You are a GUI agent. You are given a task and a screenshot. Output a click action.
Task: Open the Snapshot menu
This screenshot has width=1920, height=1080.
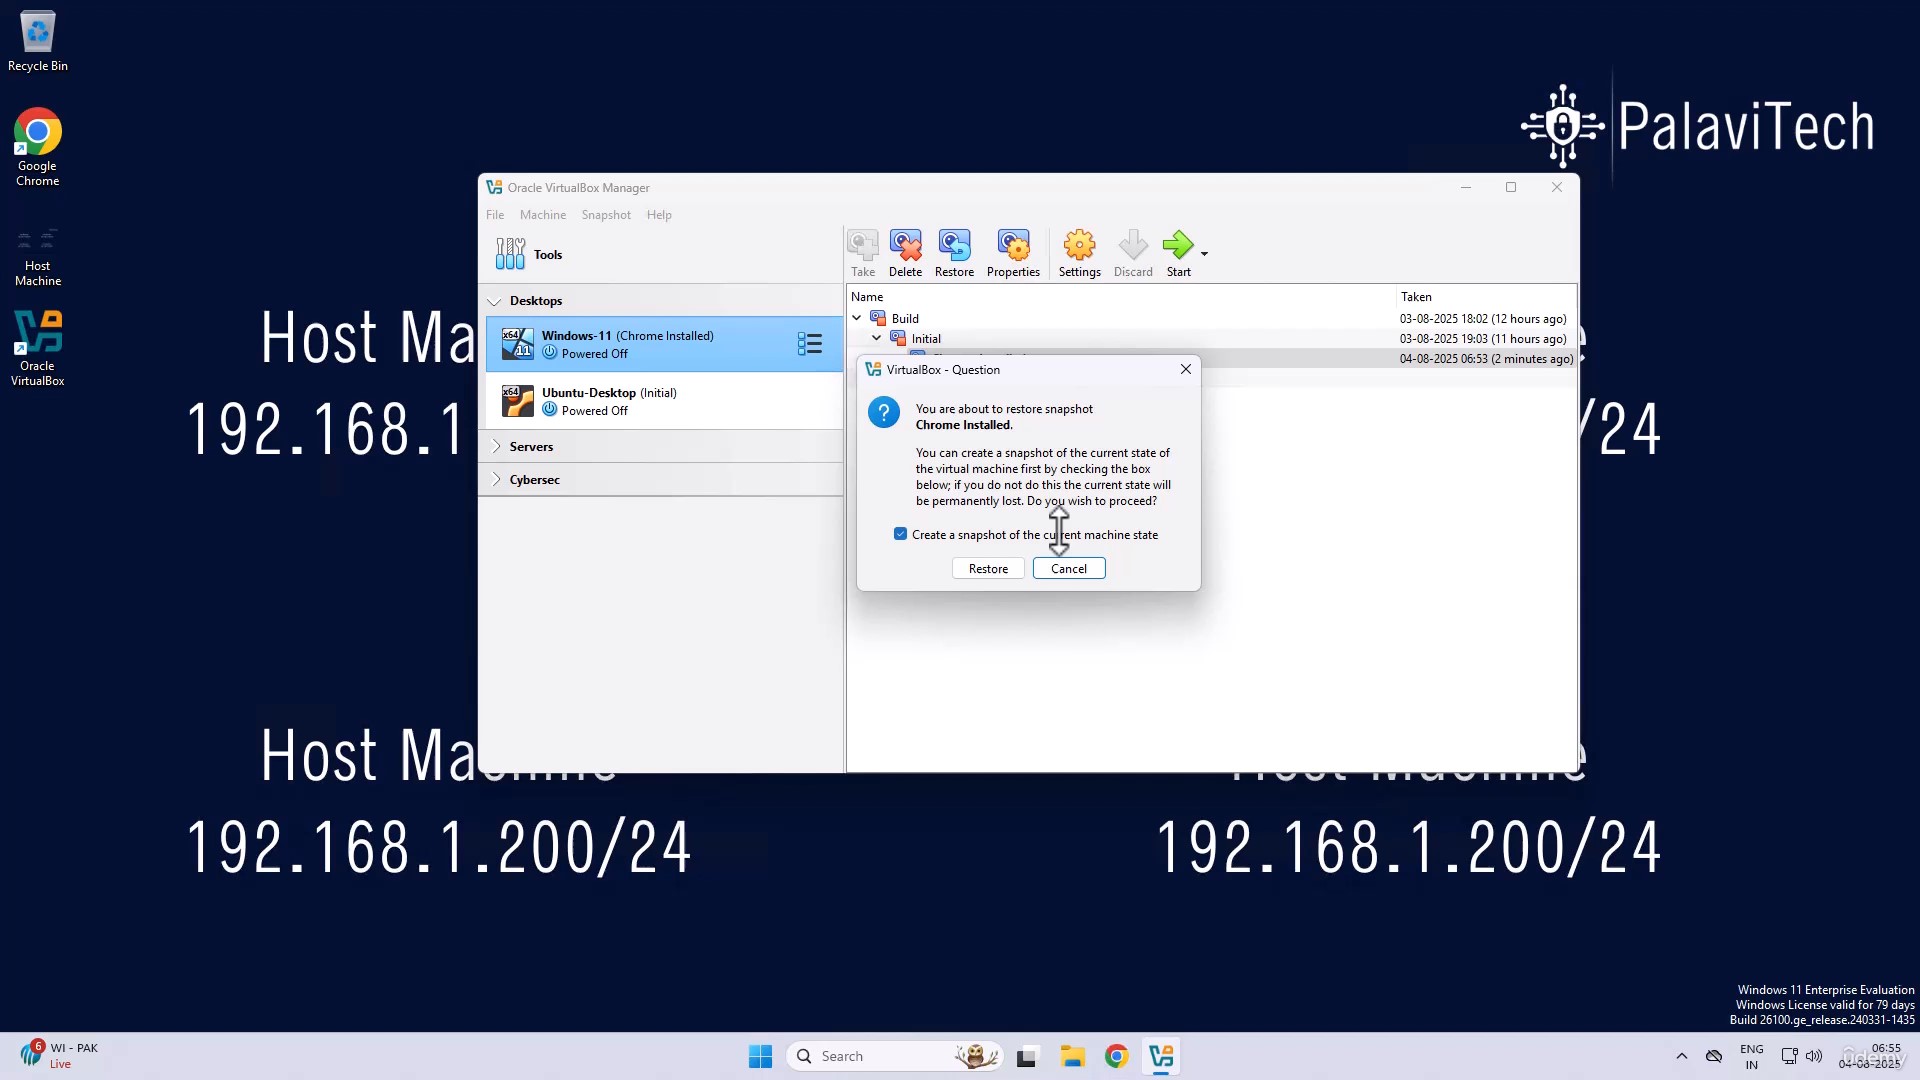click(x=606, y=215)
